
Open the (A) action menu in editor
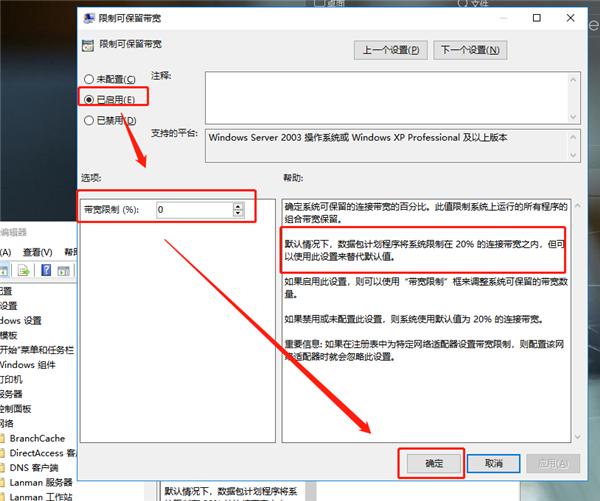[x=5, y=252]
